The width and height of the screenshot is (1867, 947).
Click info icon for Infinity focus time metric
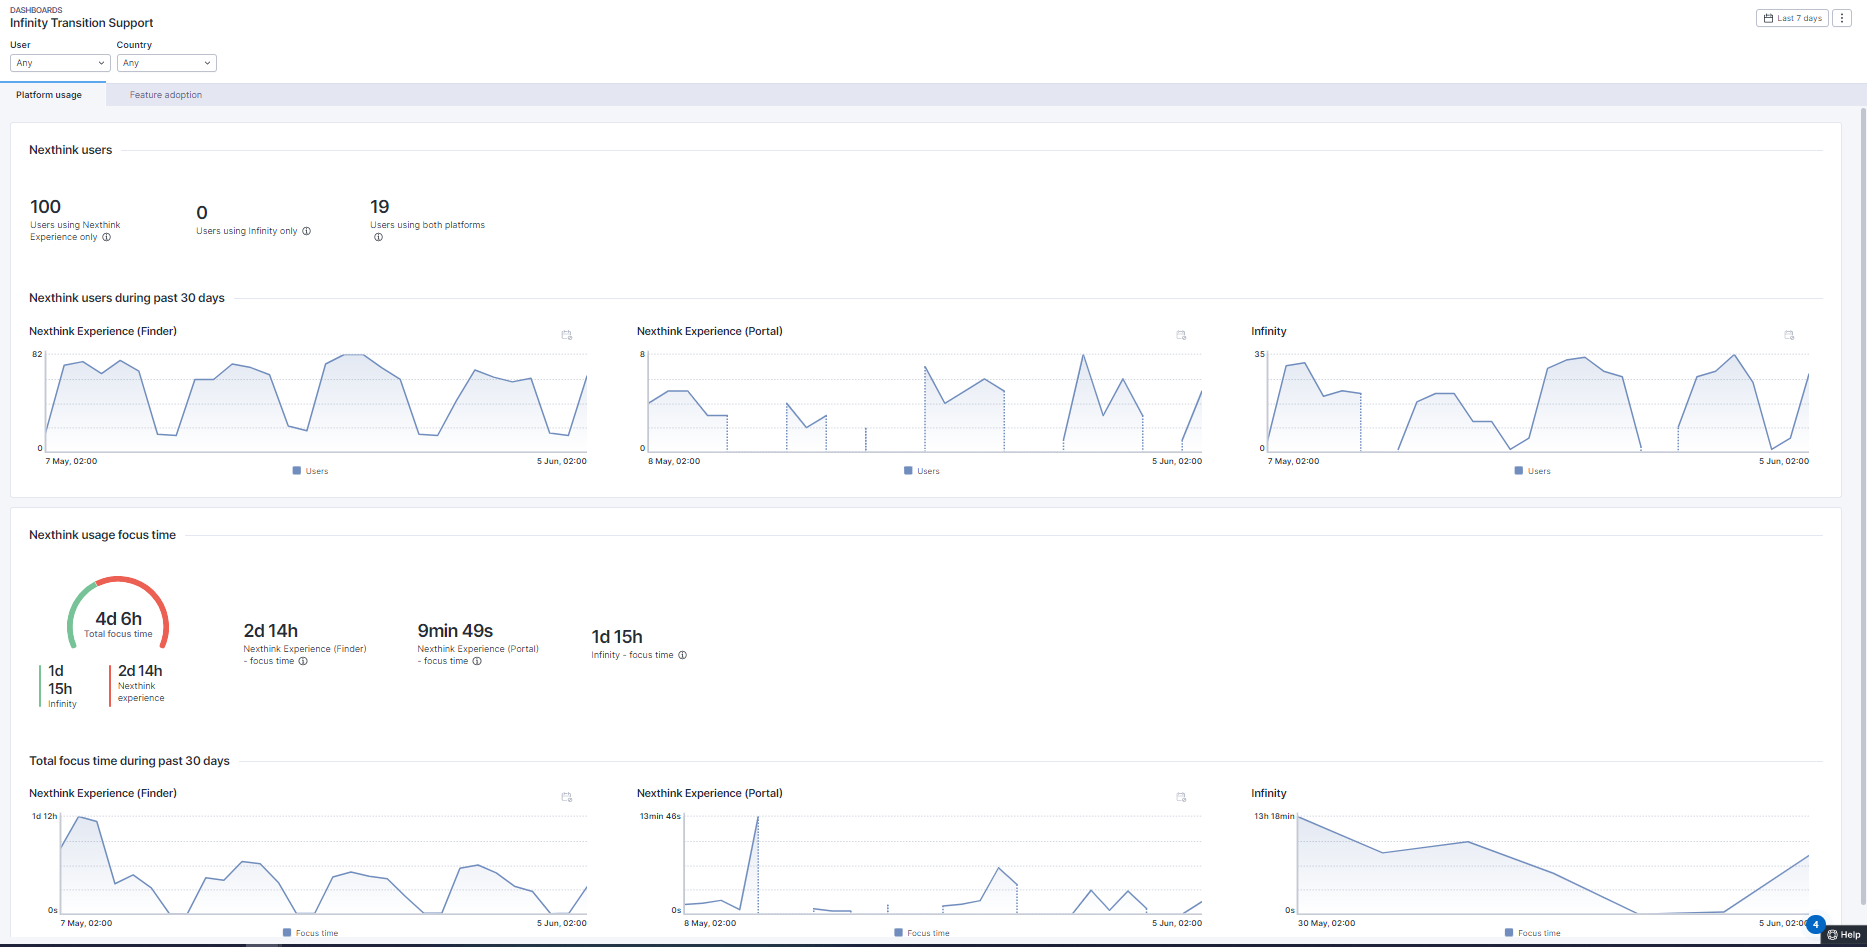tap(682, 655)
